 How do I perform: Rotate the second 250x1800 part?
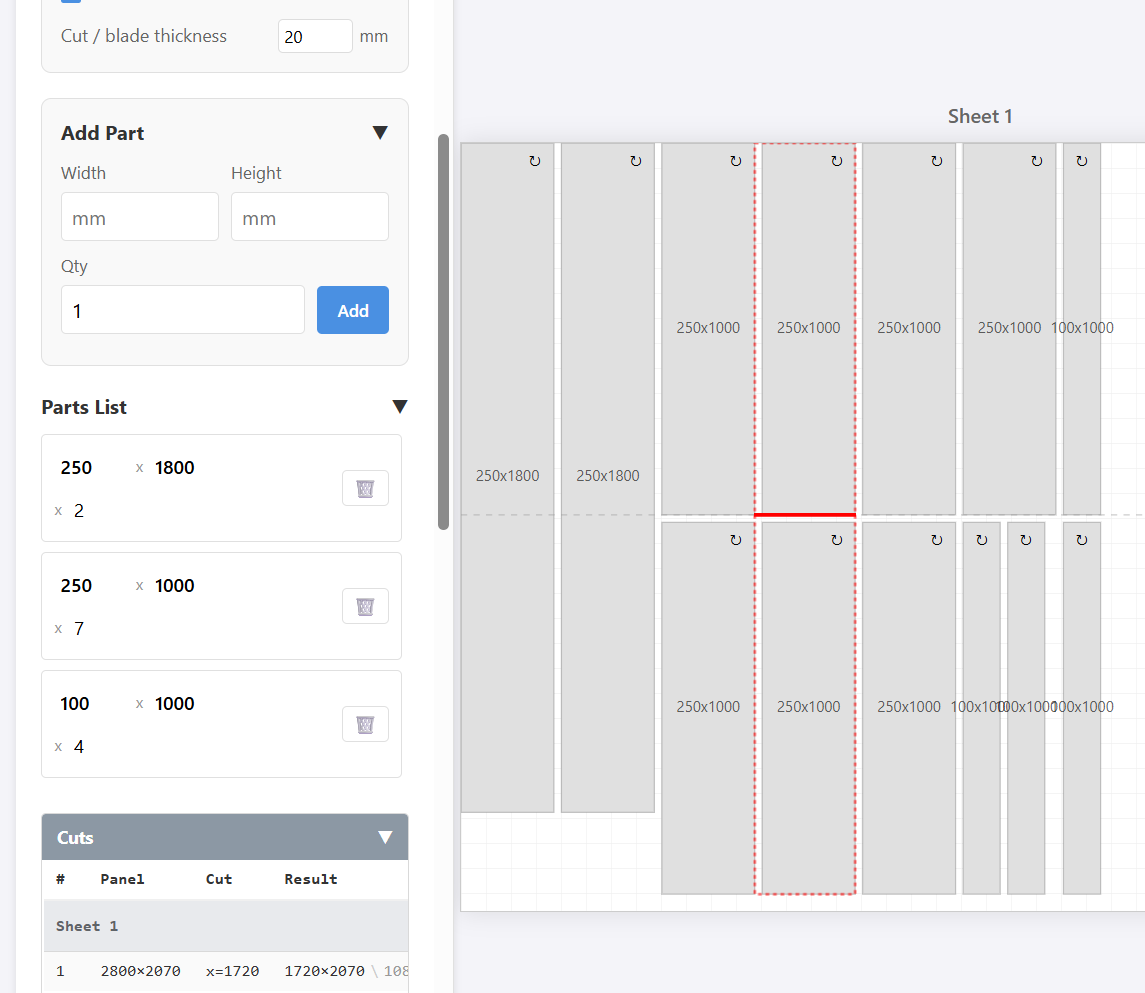(x=636, y=161)
